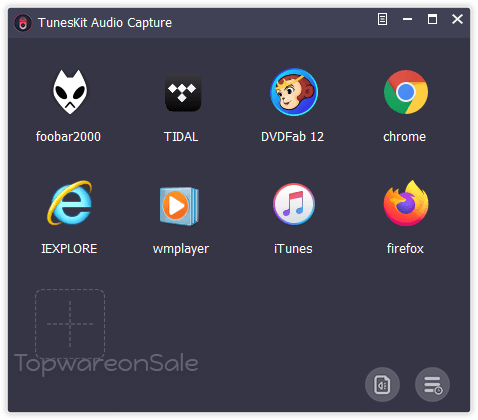Launch foobar2000 from the app list
This screenshot has height=420, width=478.
click(70, 92)
